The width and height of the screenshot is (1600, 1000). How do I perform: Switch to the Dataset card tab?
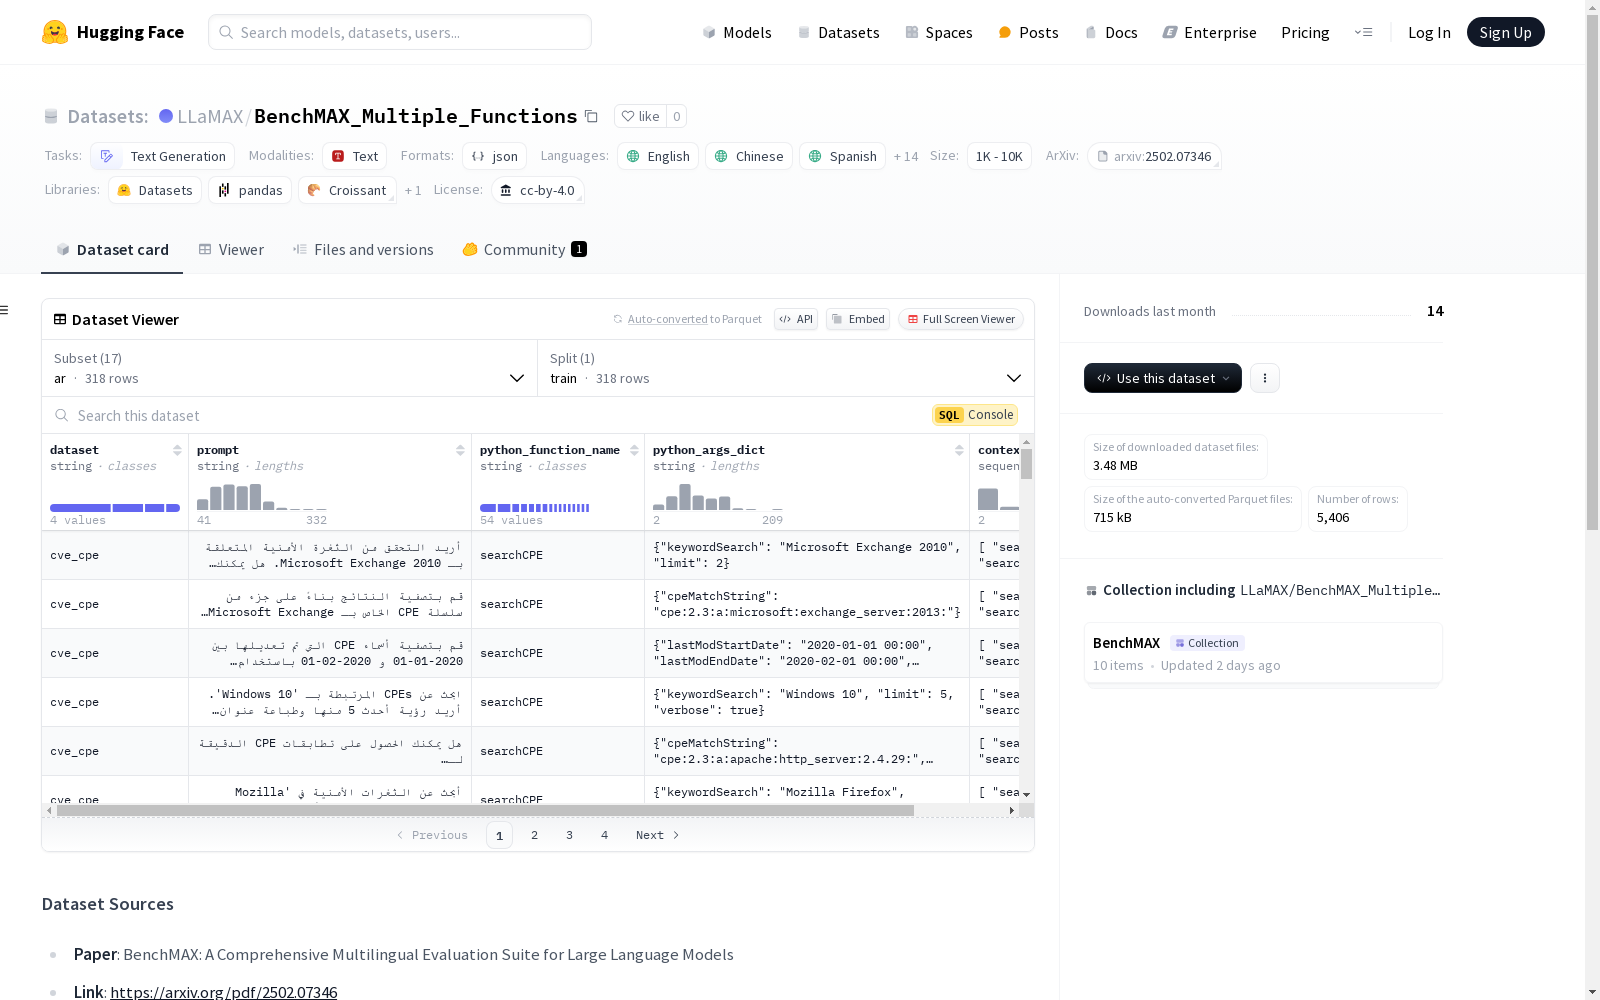(112, 250)
